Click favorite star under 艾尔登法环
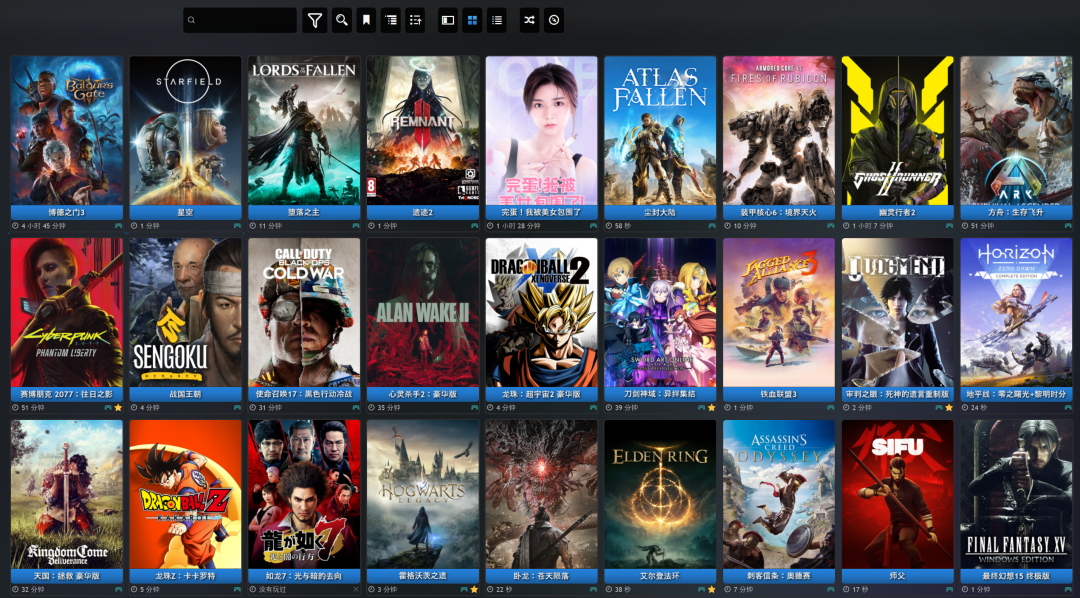Screen dimensions: 1080x598 (712, 590)
